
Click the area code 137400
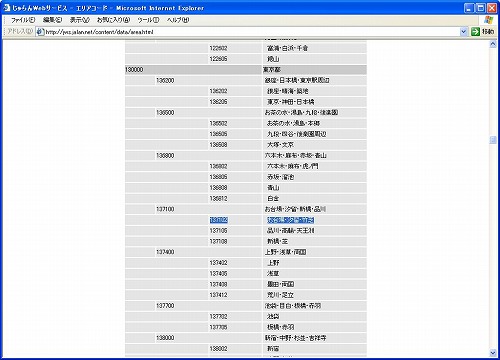click(x=165, y=252)
